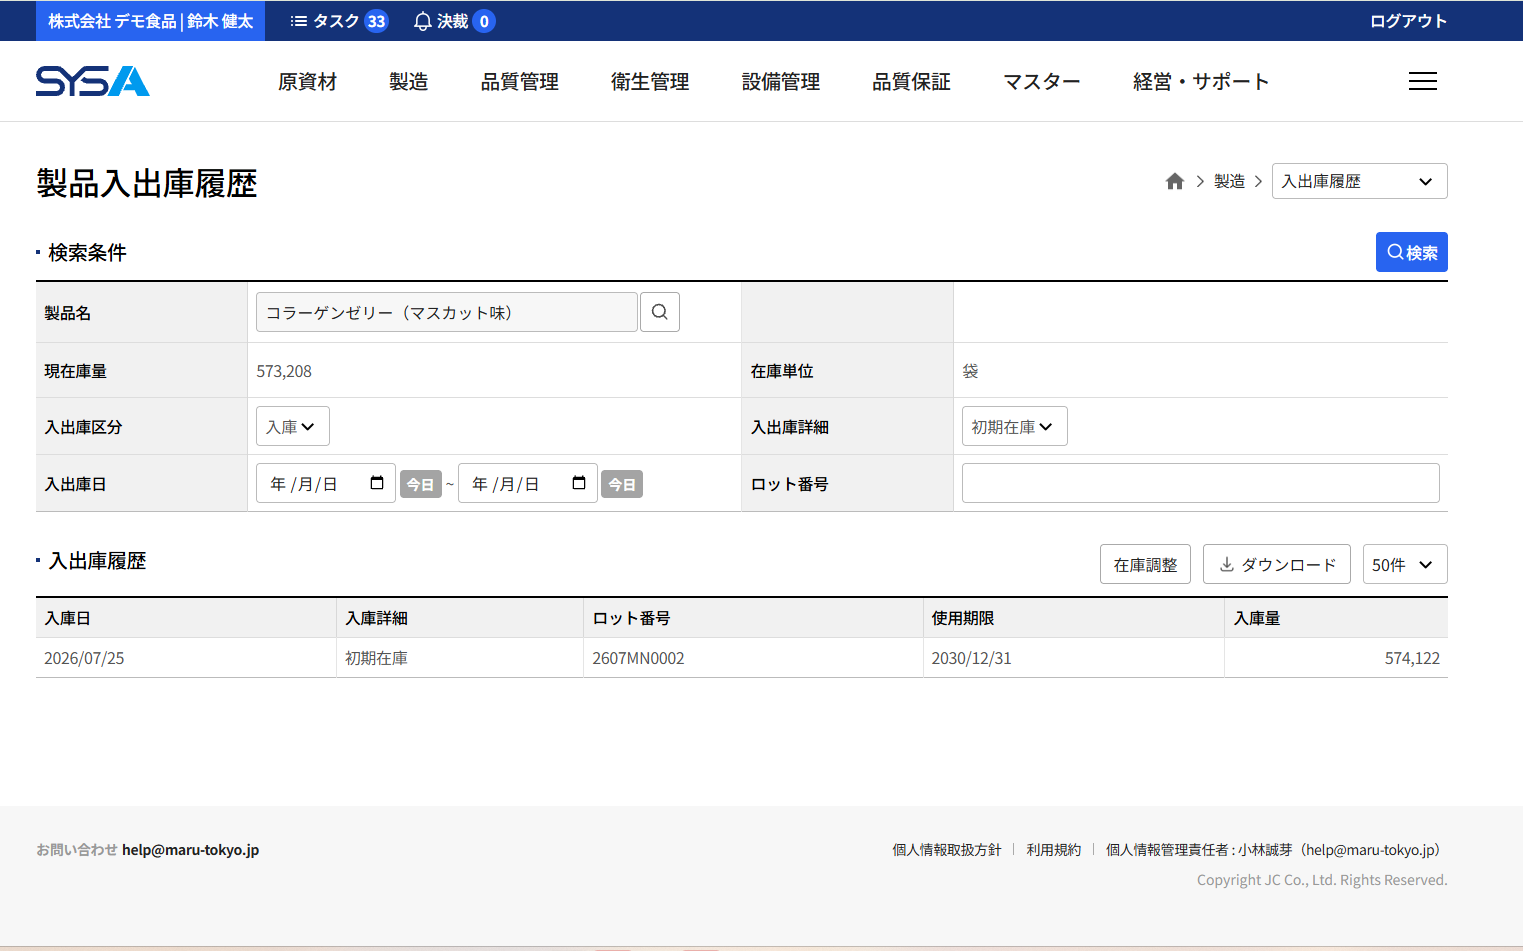Click the 入庫詳細 column header
1523x951 pixels.
pyautogui.click(x=460, y=618)
